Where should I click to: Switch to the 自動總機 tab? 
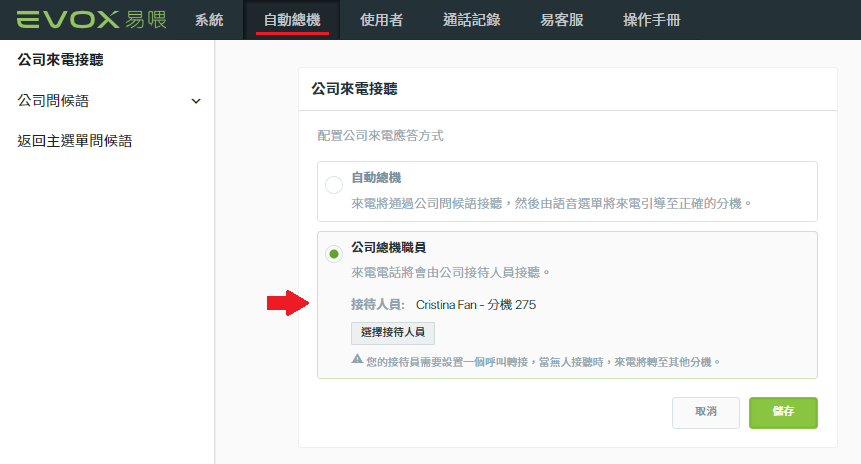pyautogui.click(x=292, y=20)
